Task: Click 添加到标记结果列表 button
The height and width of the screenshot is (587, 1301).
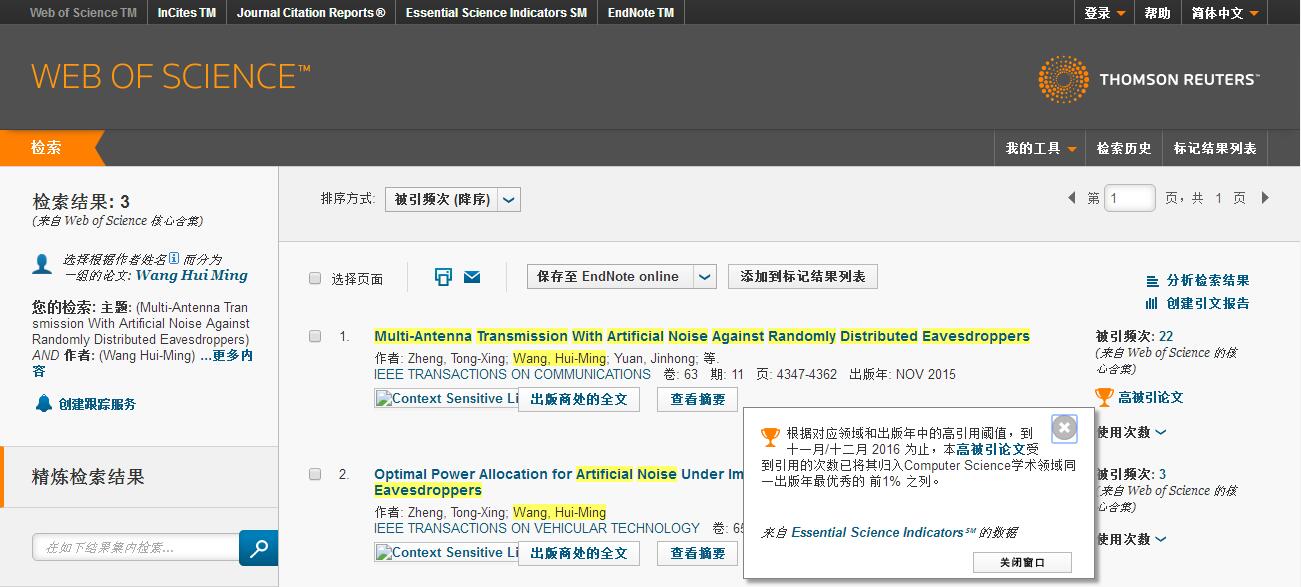Action: (802, 277)
